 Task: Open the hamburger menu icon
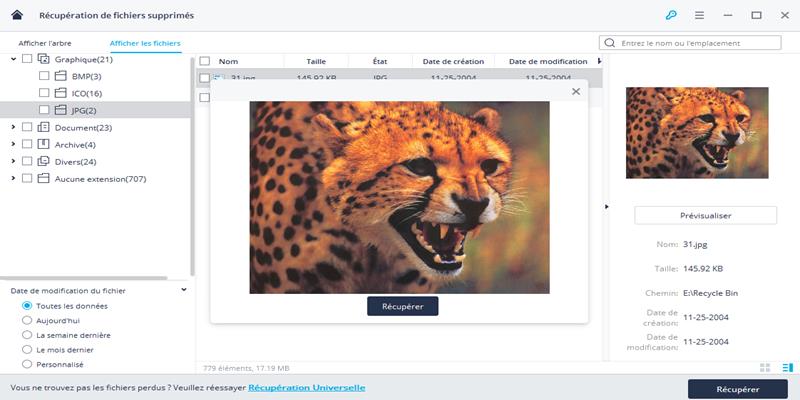pyautogui.click(x=699, y=16)
